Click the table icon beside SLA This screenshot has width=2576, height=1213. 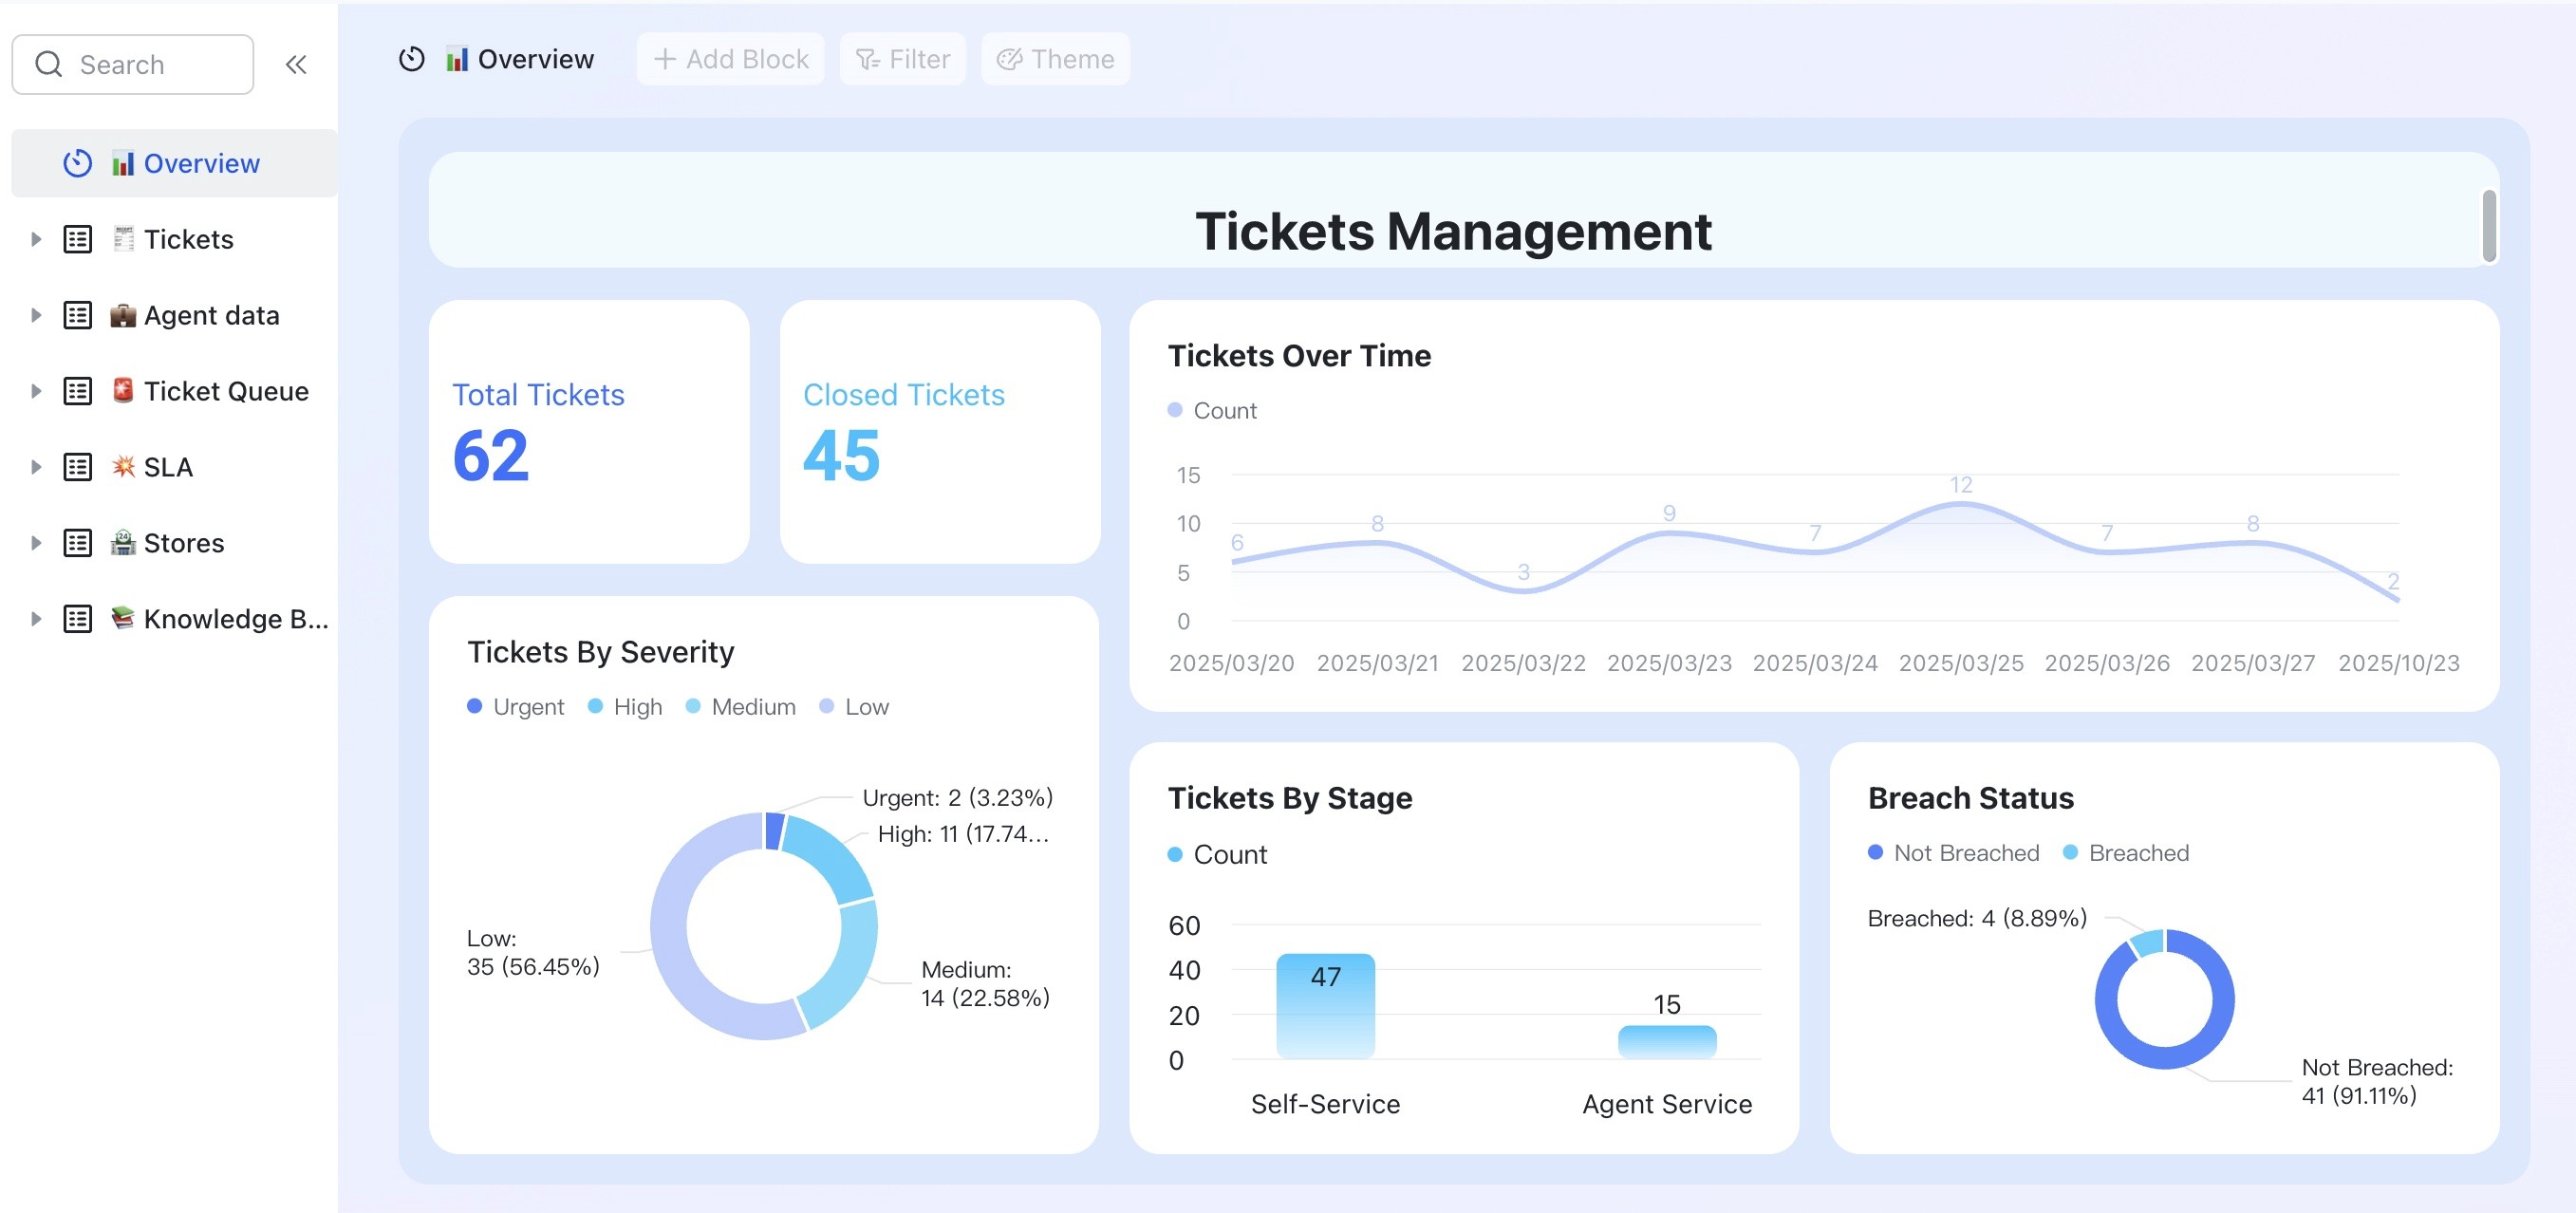(78, 467)
